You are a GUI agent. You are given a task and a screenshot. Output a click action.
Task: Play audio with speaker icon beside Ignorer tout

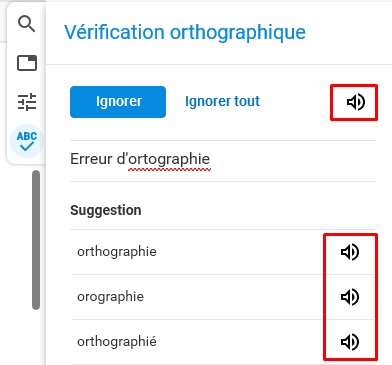355,102
